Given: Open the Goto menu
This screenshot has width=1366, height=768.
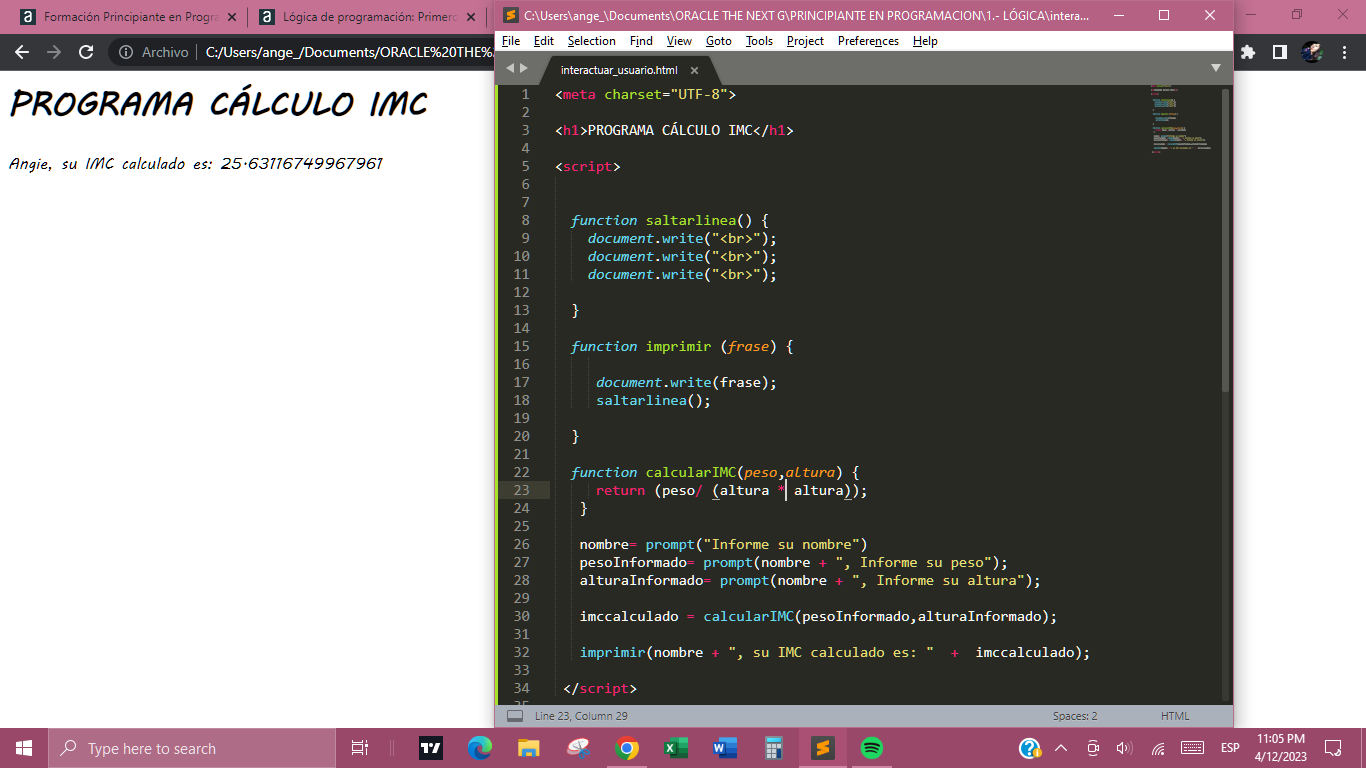Looking at the screenshot, I should 718,41.
